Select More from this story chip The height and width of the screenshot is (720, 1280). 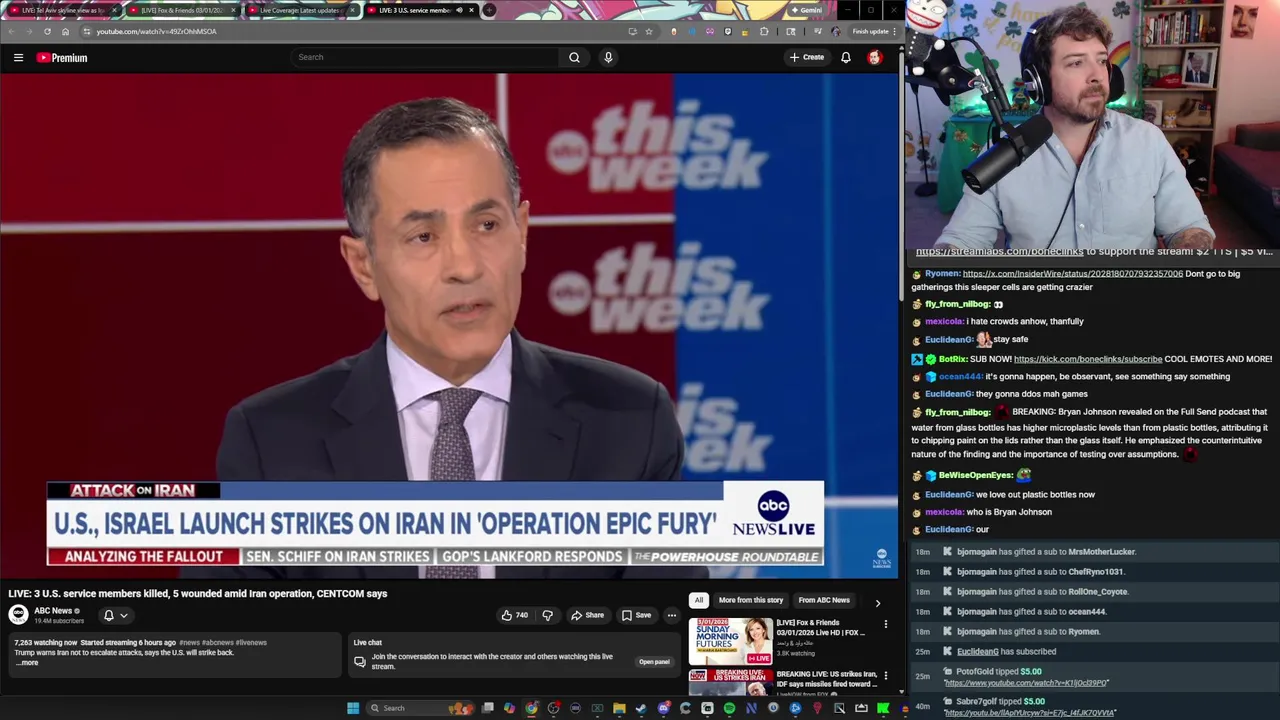tap(750, 600)
